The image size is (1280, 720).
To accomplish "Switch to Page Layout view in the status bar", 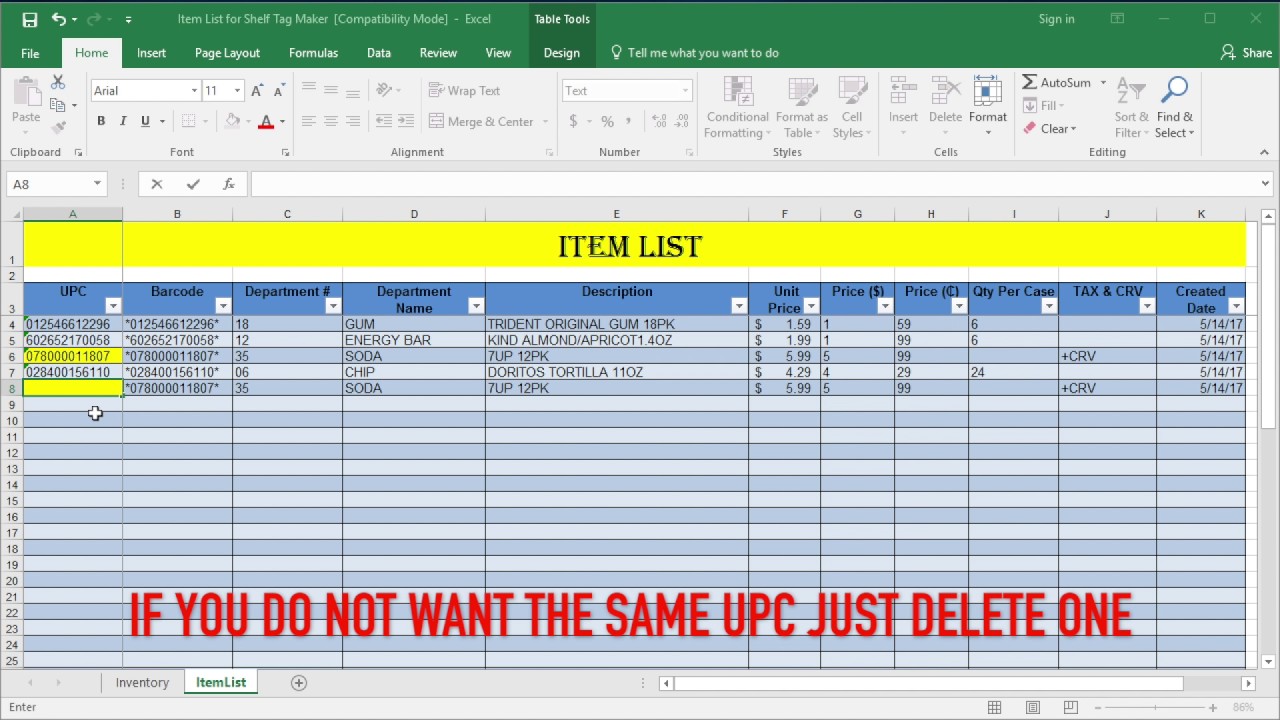I will [x=1033, y=708].
